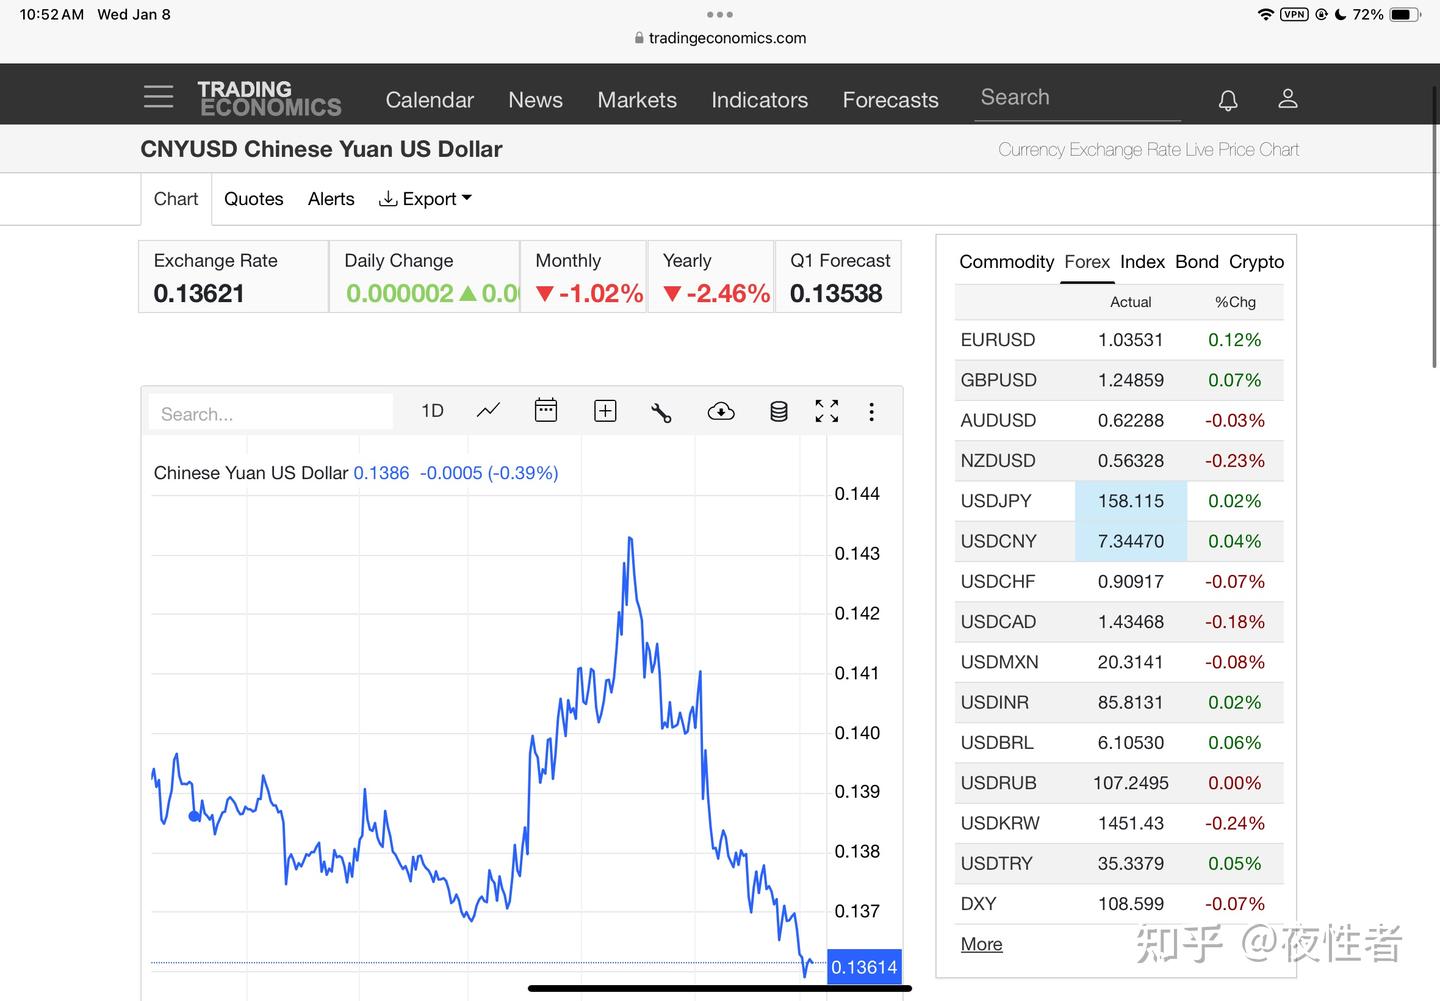1440x1001 pixels.
Task: Open the USDINR quote link
Action: point(994,702)
